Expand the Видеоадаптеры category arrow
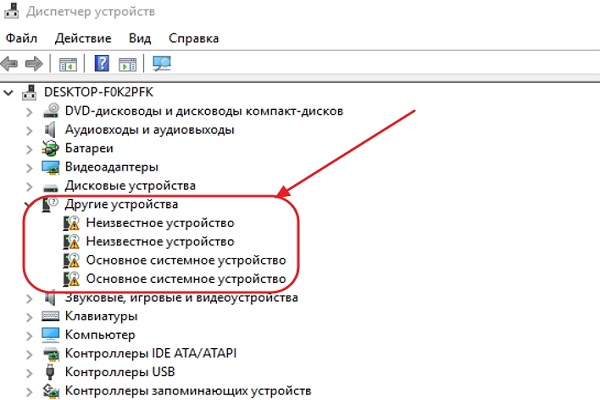 (29, 168)
